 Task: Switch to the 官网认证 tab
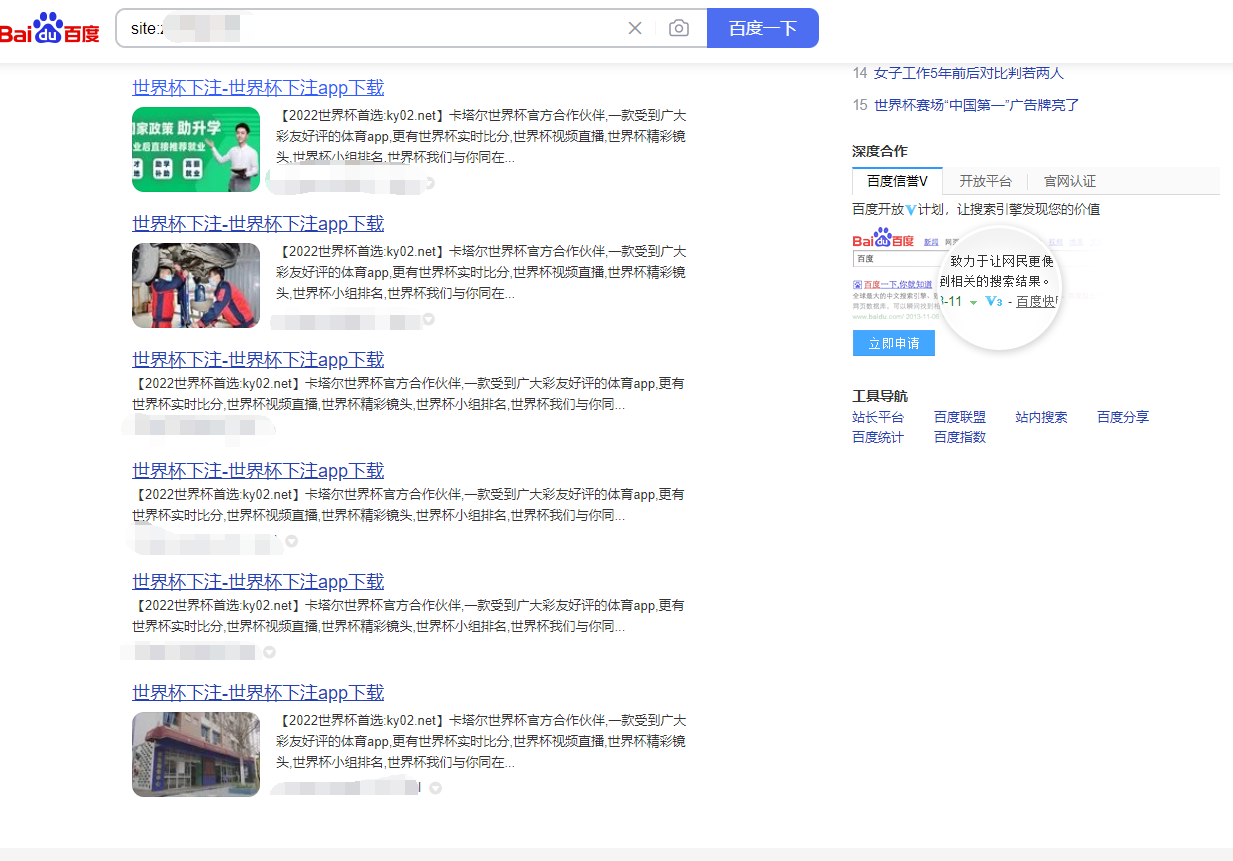pos(1070,181)
